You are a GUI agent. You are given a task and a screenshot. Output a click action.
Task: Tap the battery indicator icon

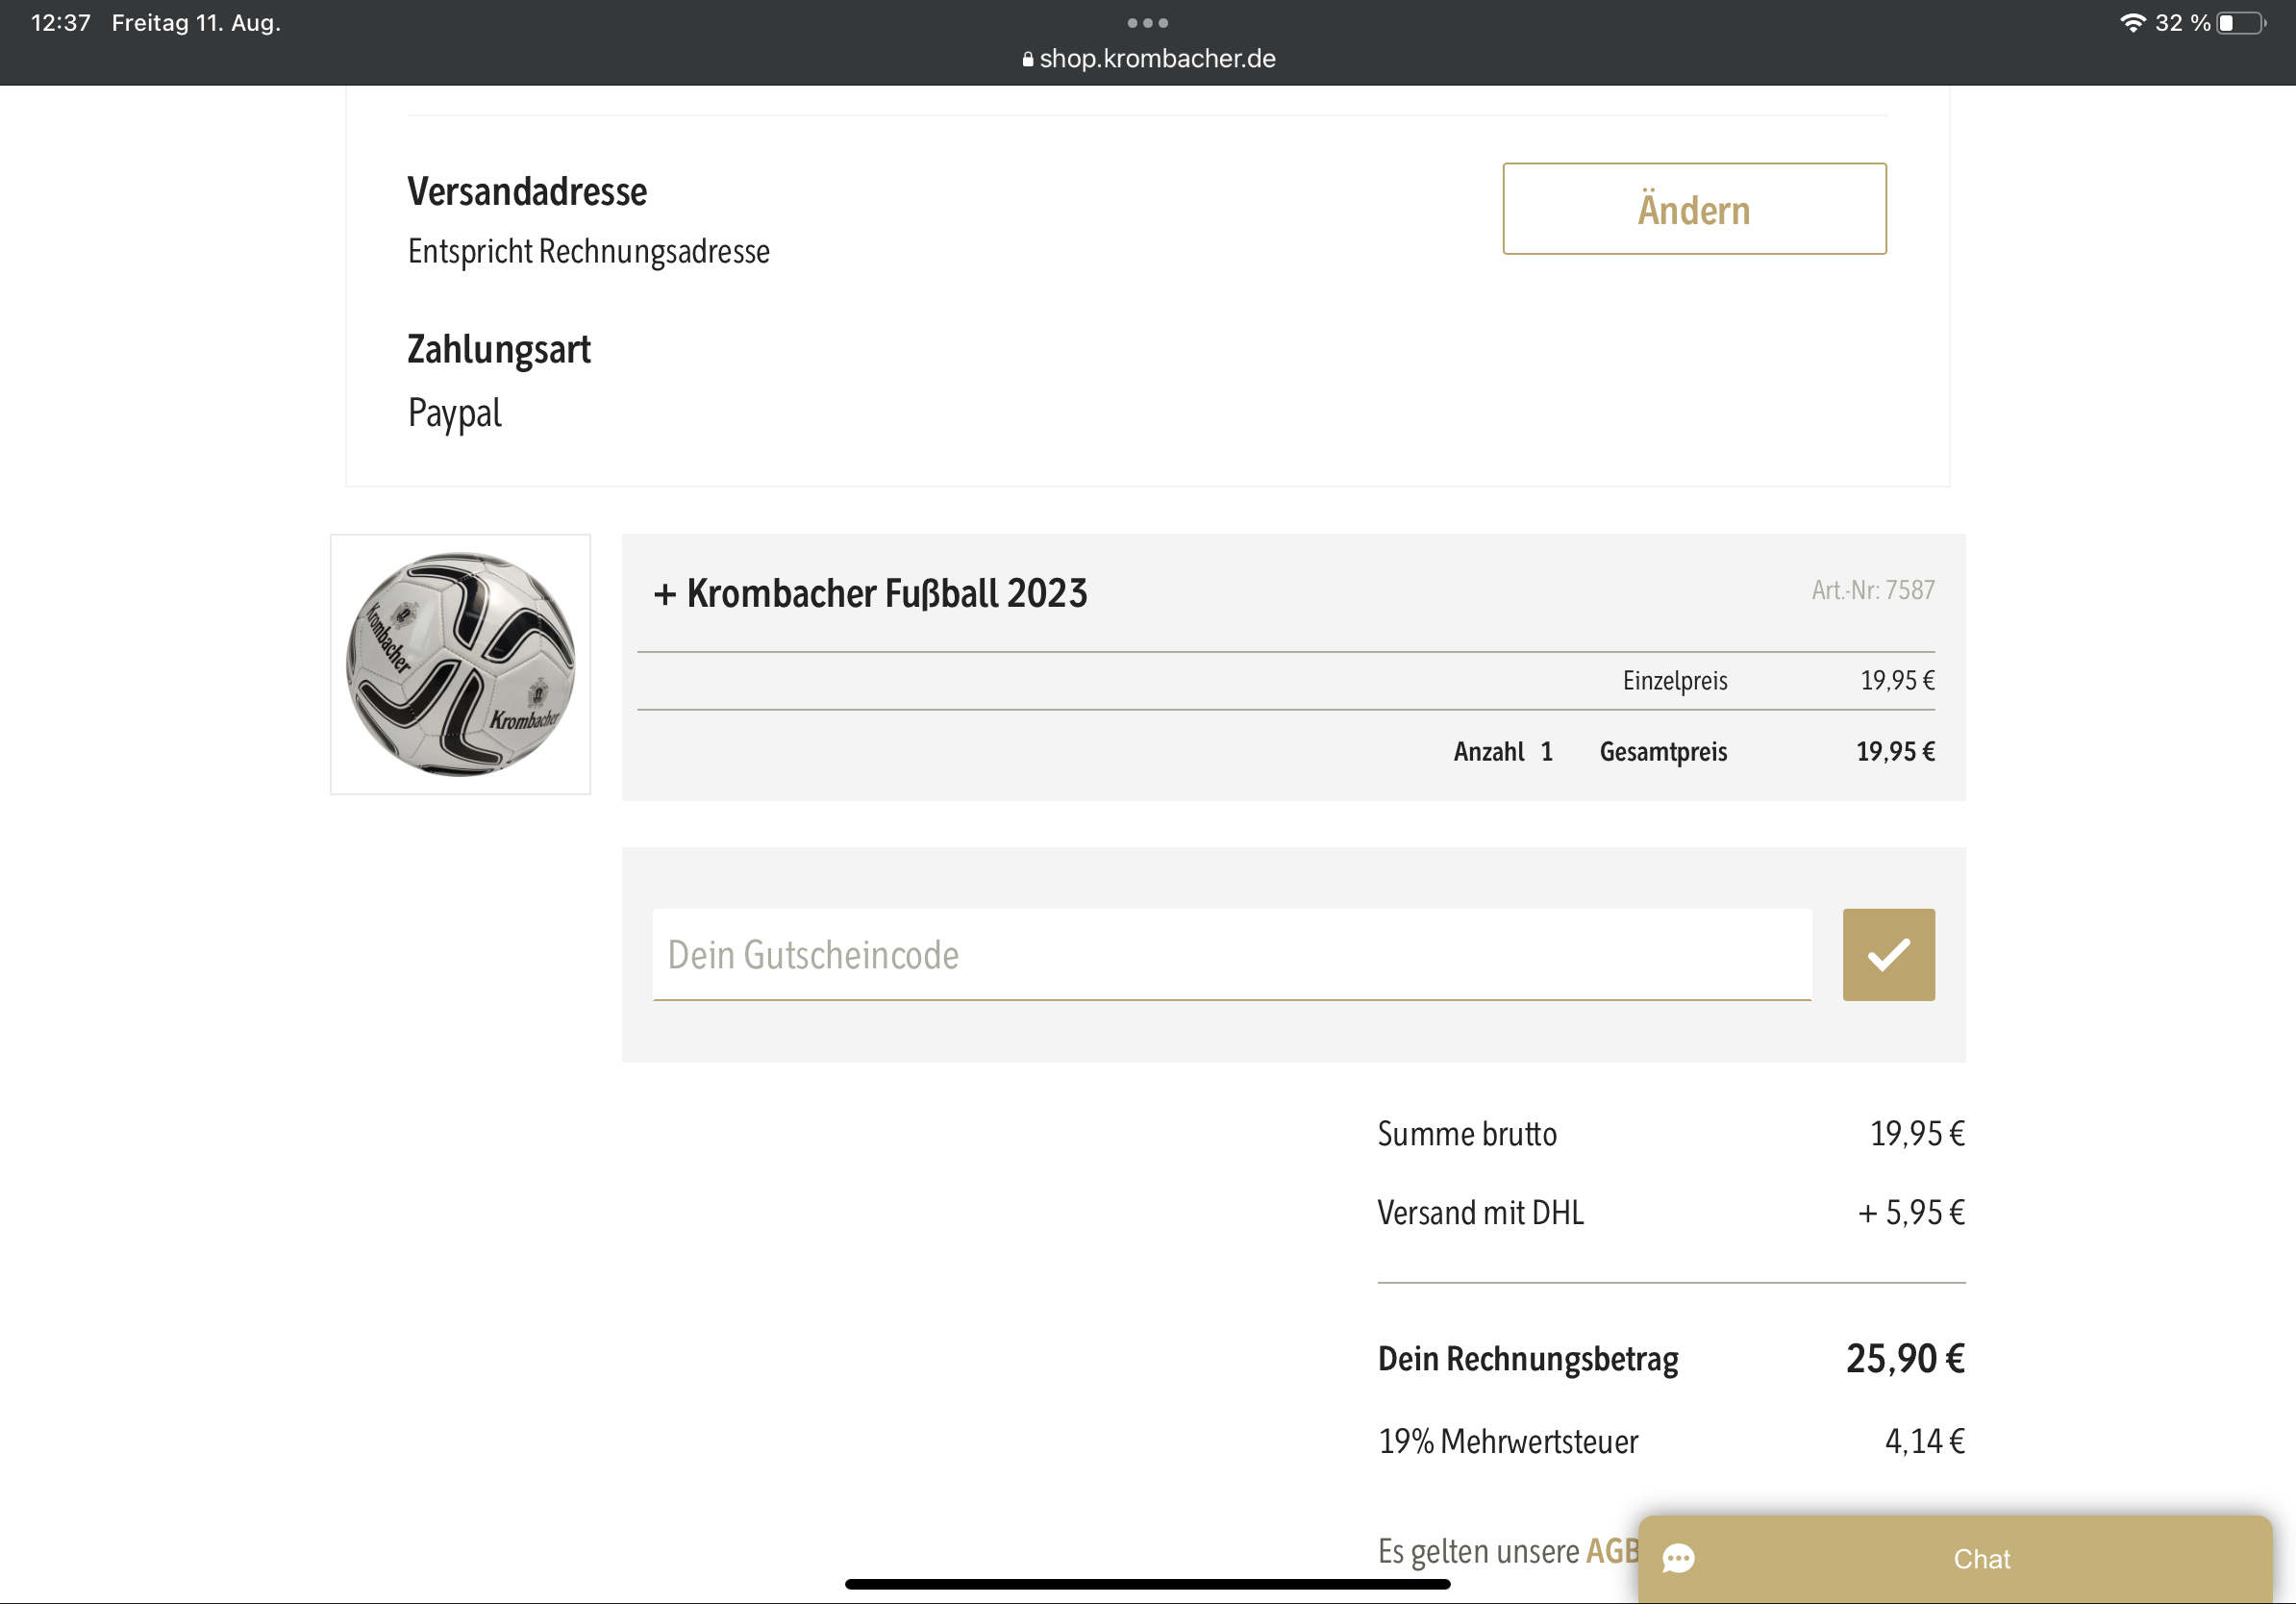pyautogui.click(x=2241, y=23)
